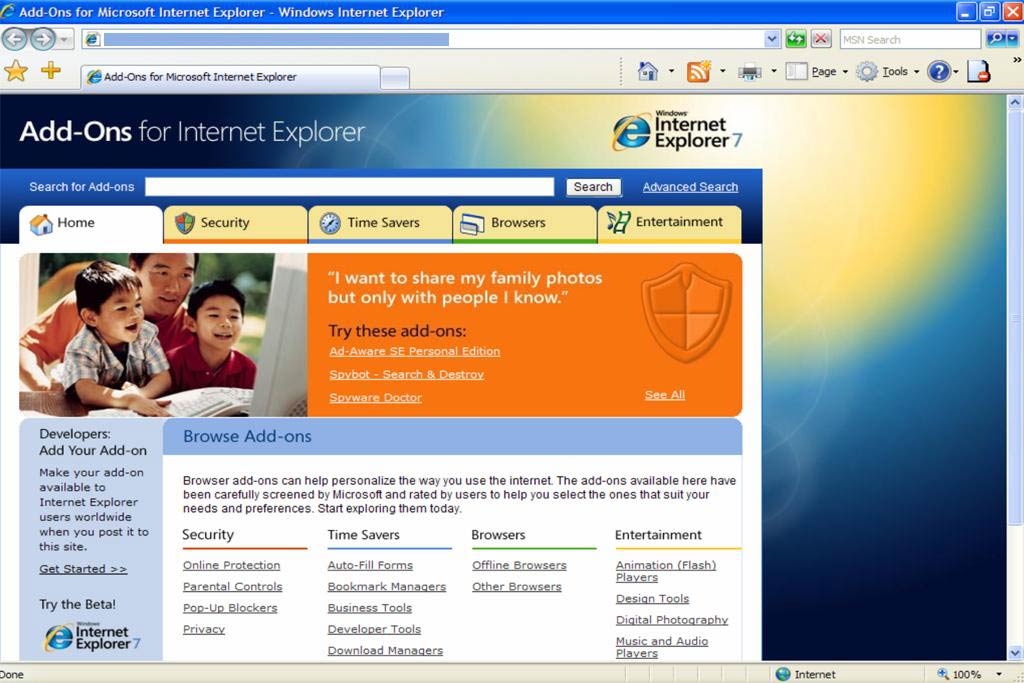Click the Help question mark icon
Viewport: 1024px width, 683px height.
point(938,72)
